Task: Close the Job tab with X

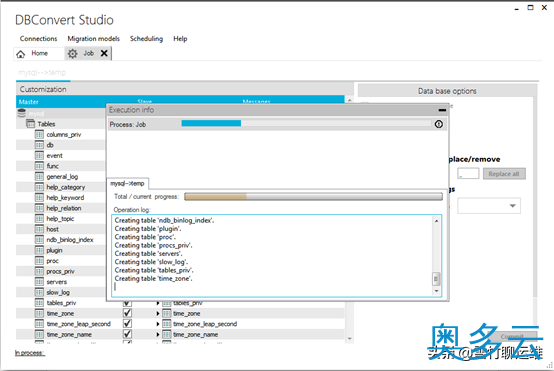Action: pyautogui.click(x=104, y=53)
